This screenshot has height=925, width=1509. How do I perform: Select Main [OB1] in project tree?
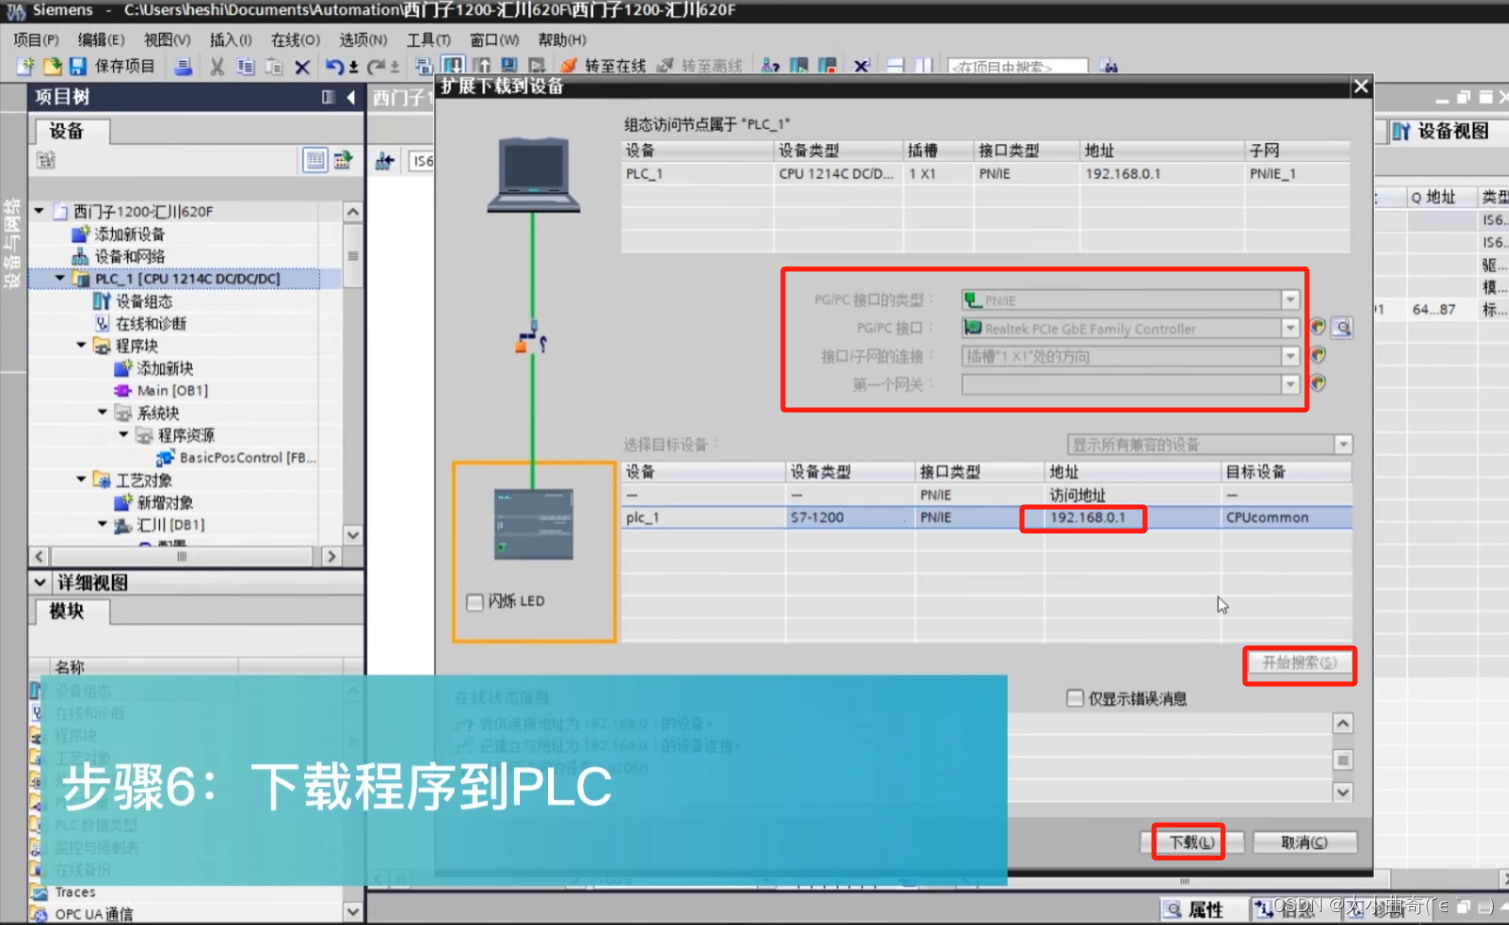pos(172,390)
